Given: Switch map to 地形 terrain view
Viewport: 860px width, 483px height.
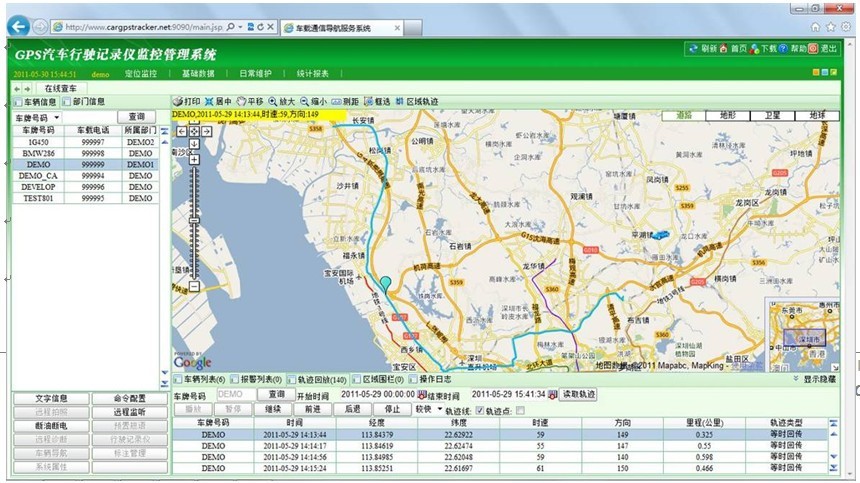Looking at the screenshot, I should (x=727, y=115).
